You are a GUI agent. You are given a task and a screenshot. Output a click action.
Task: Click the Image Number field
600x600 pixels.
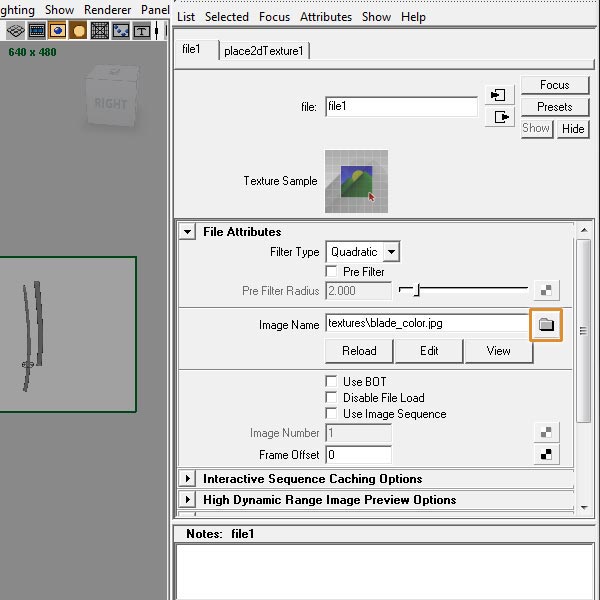(x=359, y=433)
